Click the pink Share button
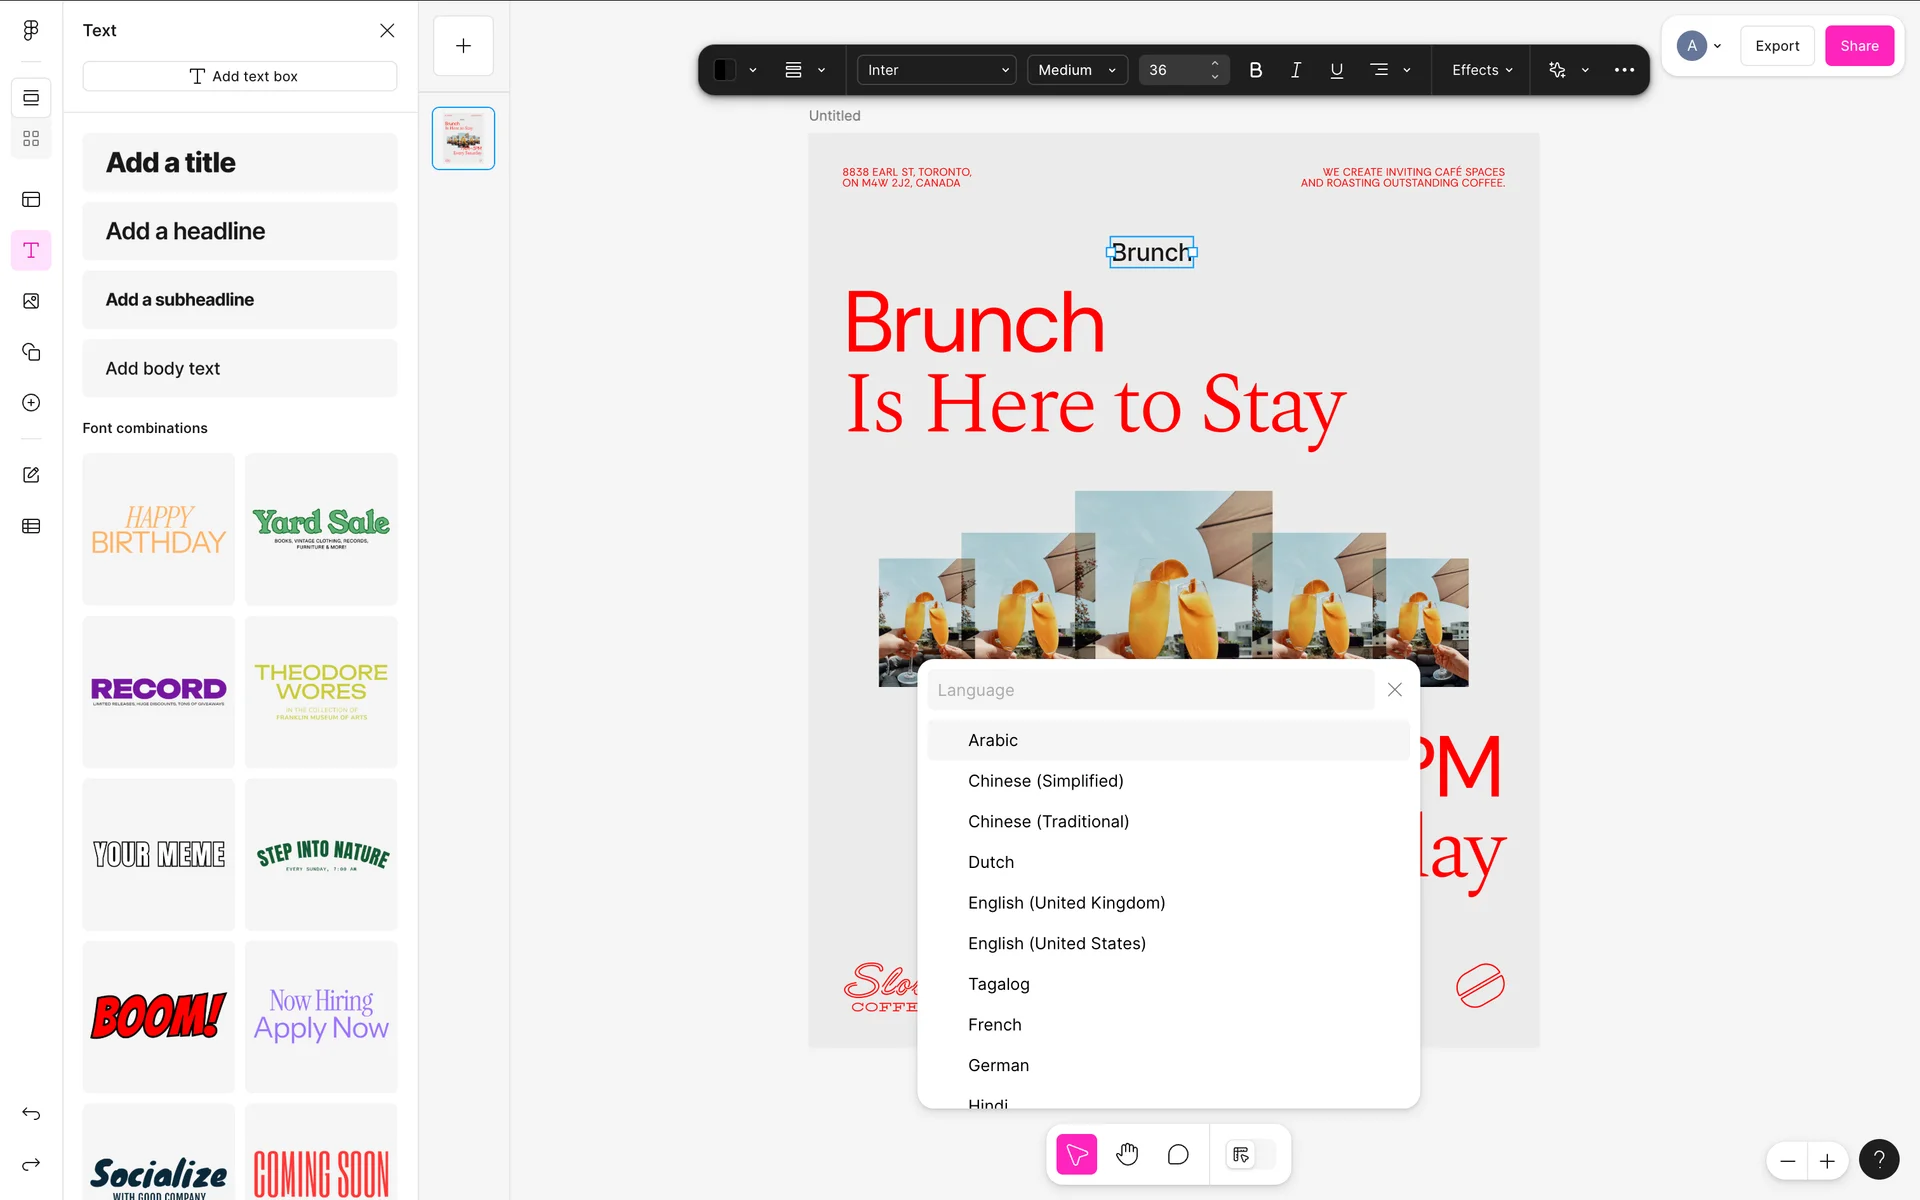Image resolution: width=1920 pixels, height=1200 pixels. tap(1858, 46)
